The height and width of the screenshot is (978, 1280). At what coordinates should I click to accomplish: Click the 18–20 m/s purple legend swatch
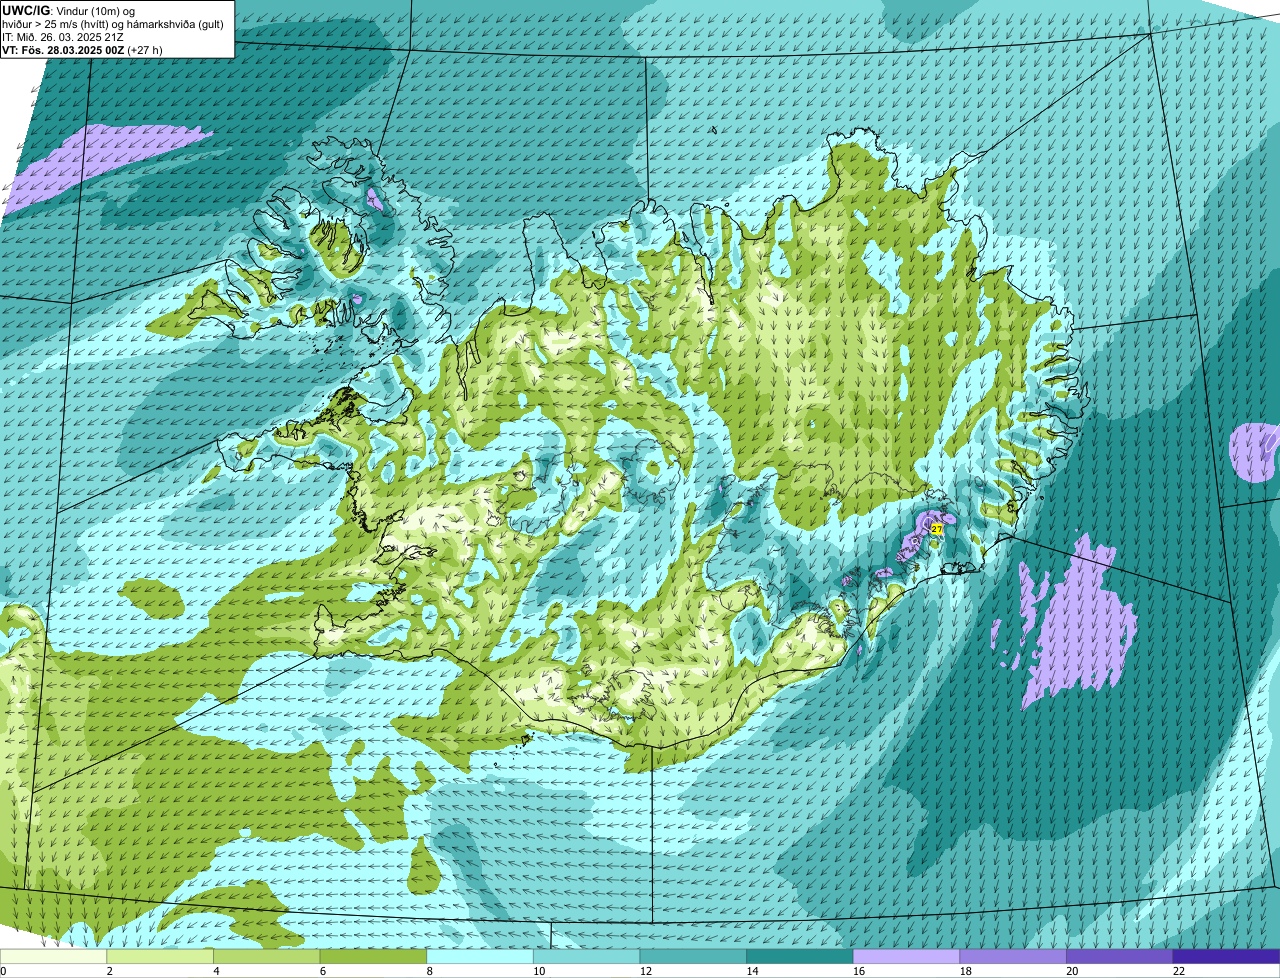tap(1013, 956)
